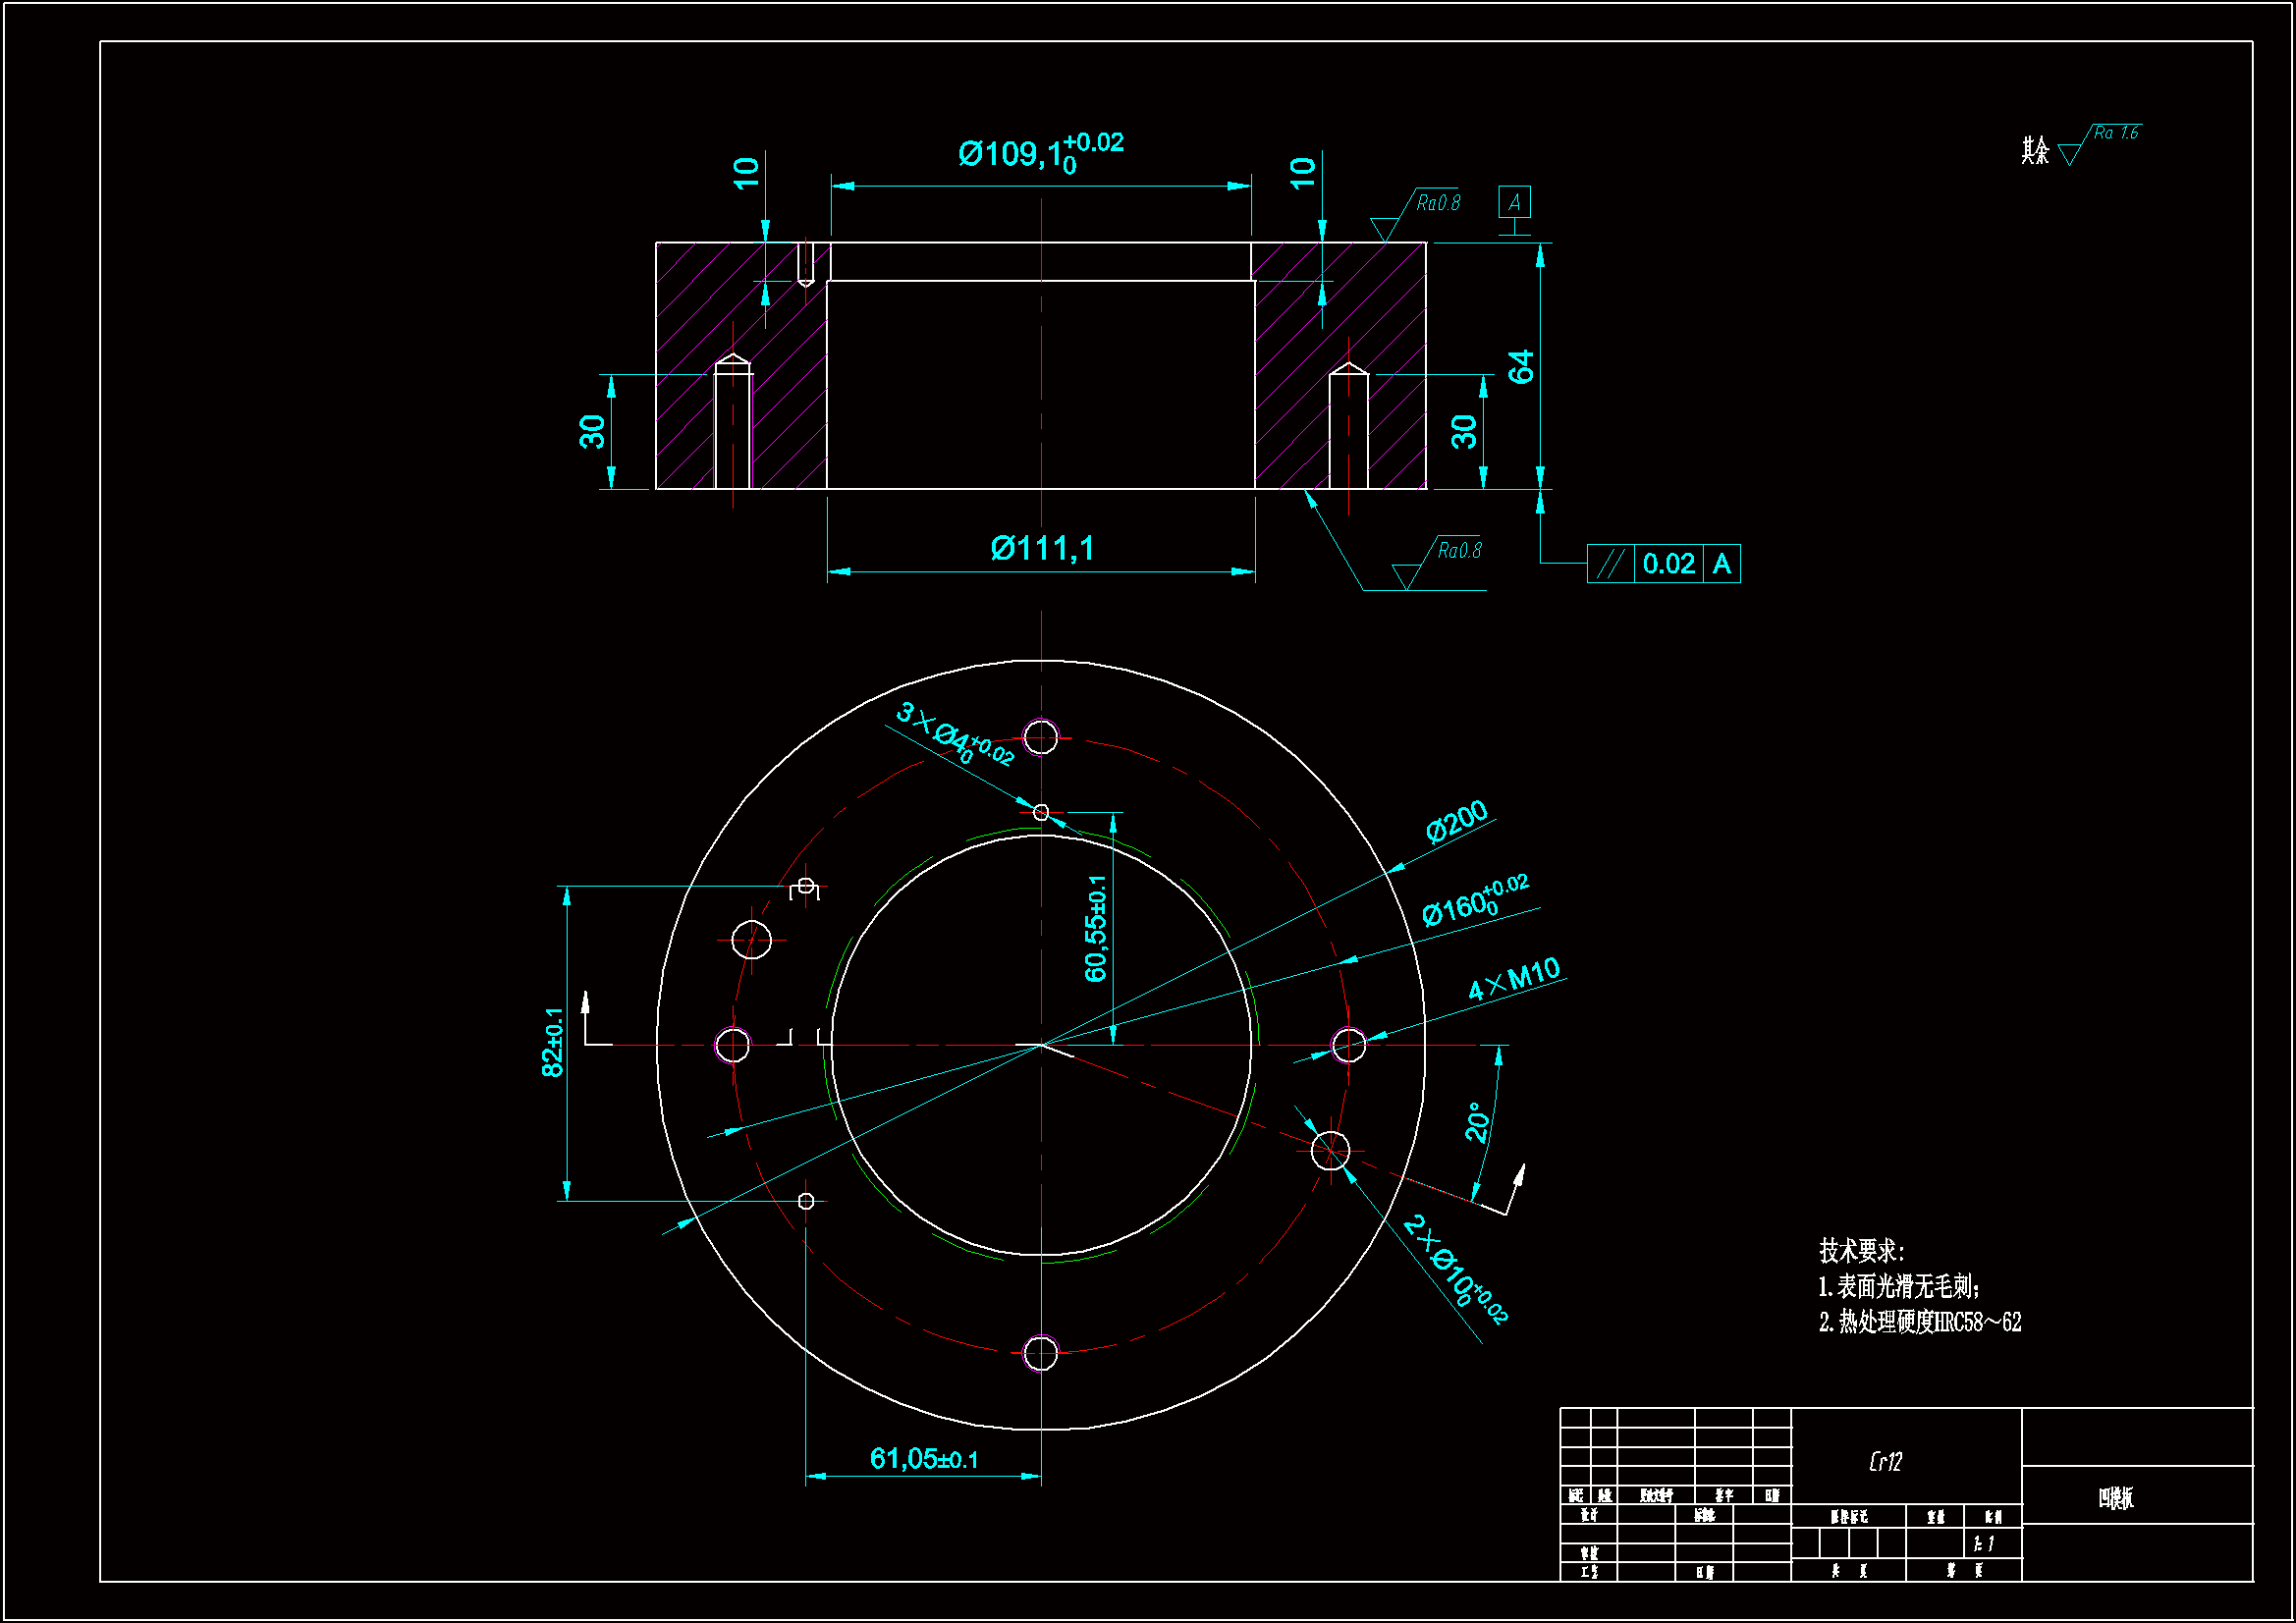The height and width of the screenshot is (1623, 2296).
Task: Select the 82±0.1 vertical dimension
Action: 552,1042
